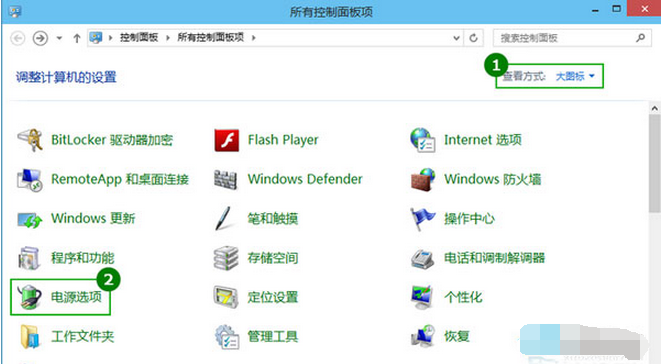661x364 pixels.
Task: Click the search magnifier icon
Action: (x=640, y=38)
